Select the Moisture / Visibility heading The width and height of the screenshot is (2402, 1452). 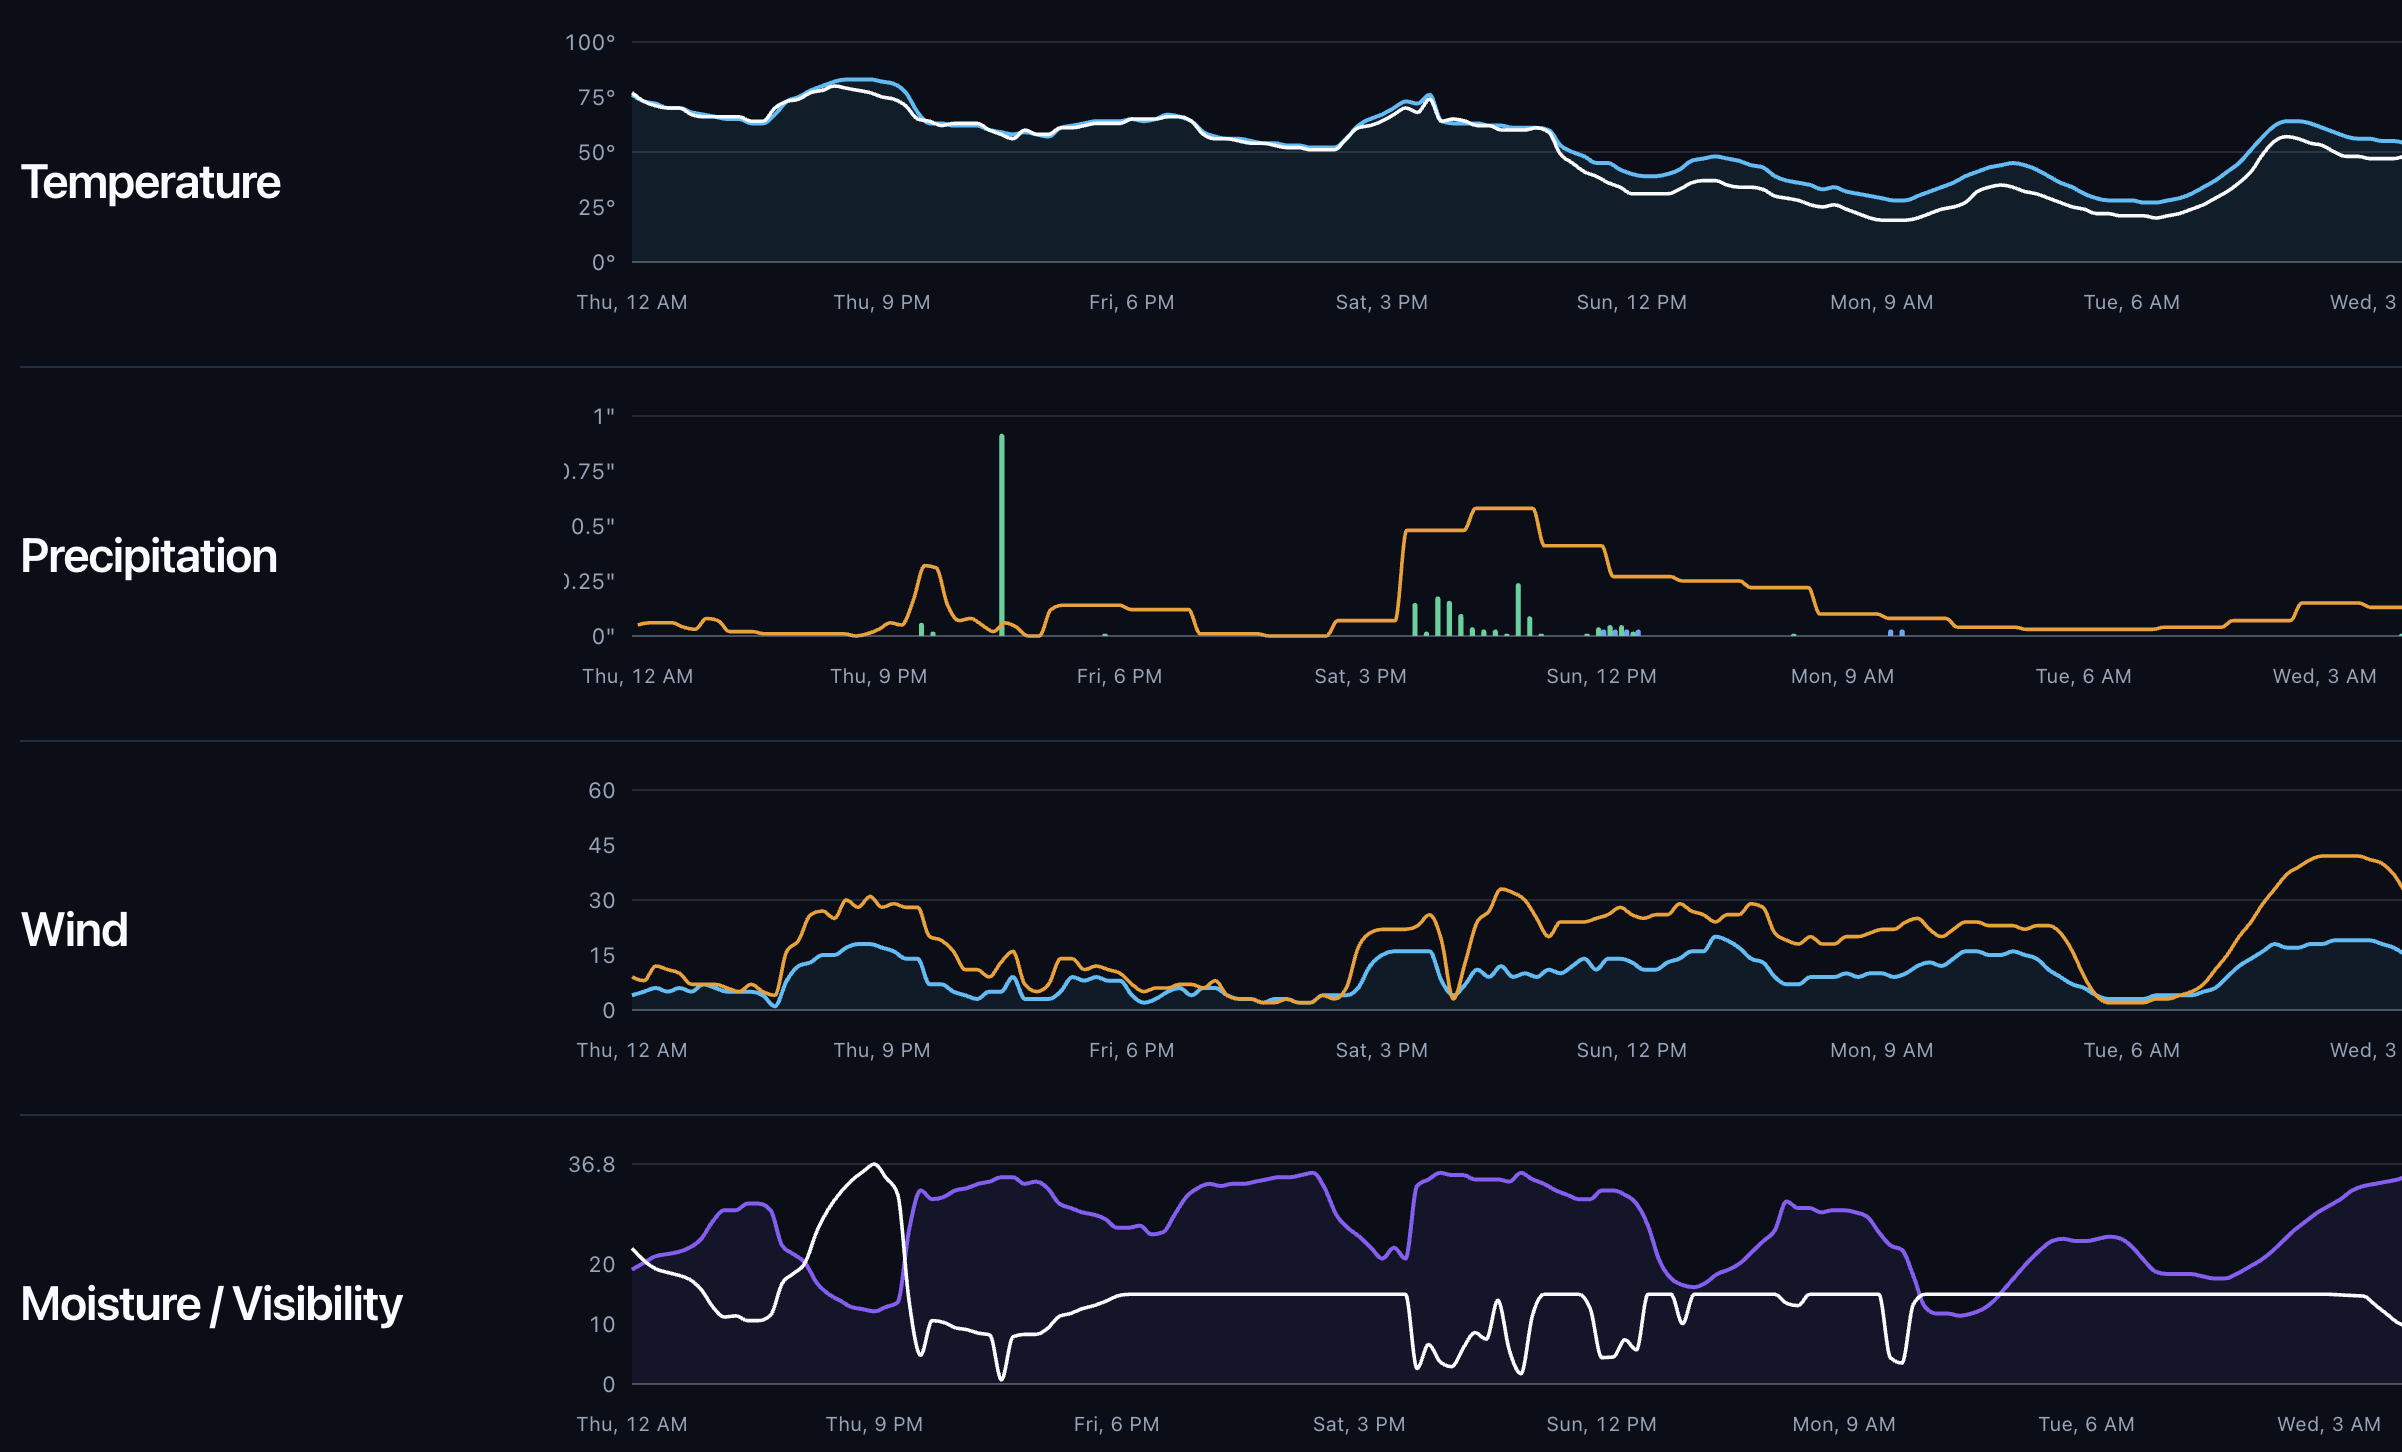[x=212, y=1305]
